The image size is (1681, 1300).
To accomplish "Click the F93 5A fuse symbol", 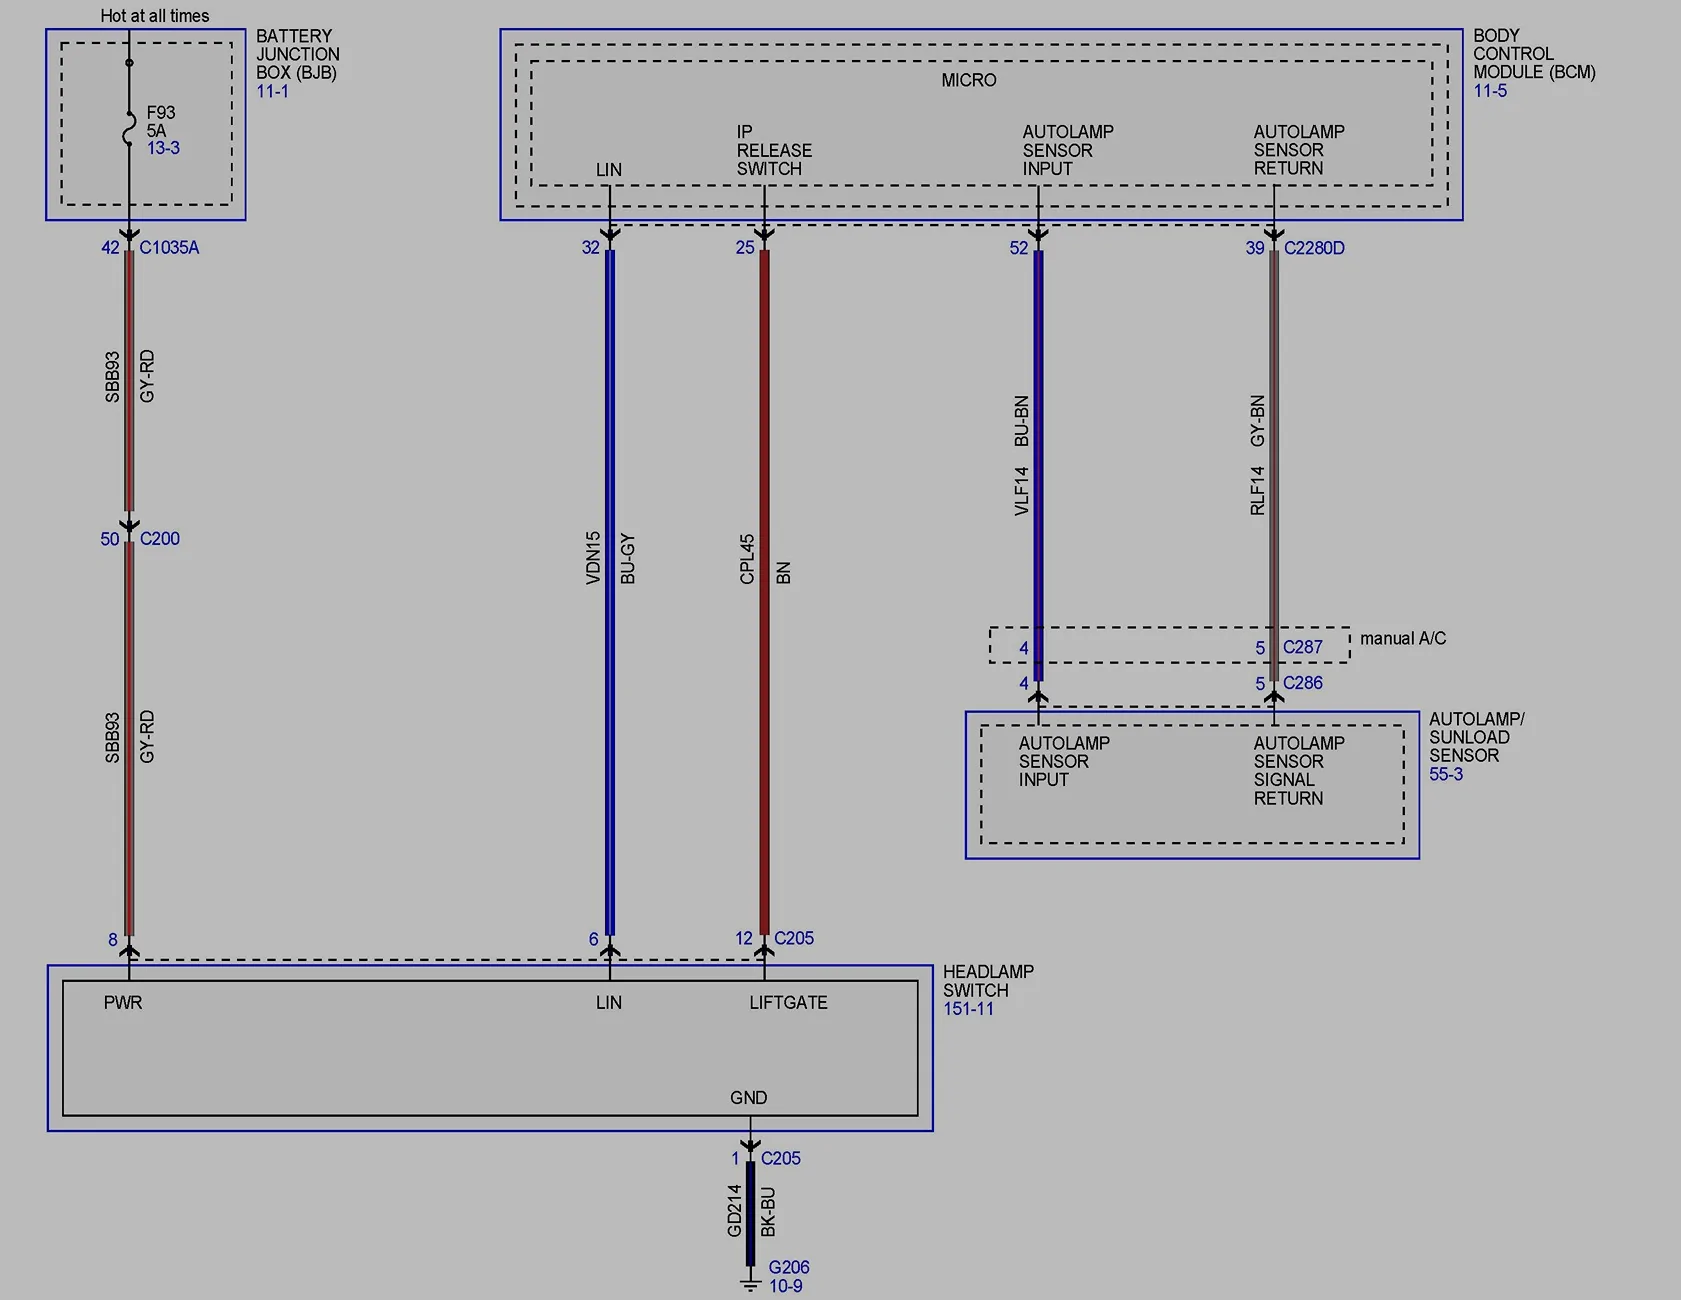I will tap(129, 129).
